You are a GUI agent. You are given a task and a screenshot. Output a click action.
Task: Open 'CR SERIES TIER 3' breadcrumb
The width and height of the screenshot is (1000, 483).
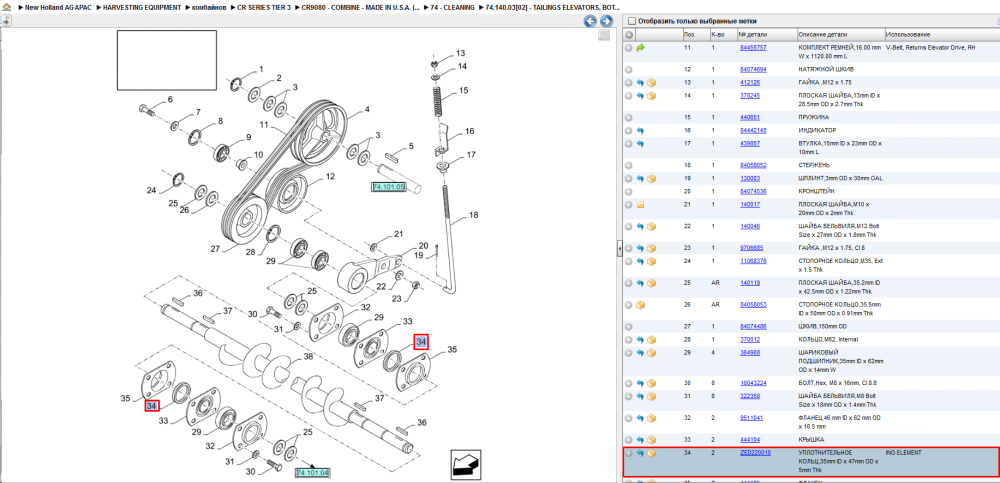[x=263, y=7]
